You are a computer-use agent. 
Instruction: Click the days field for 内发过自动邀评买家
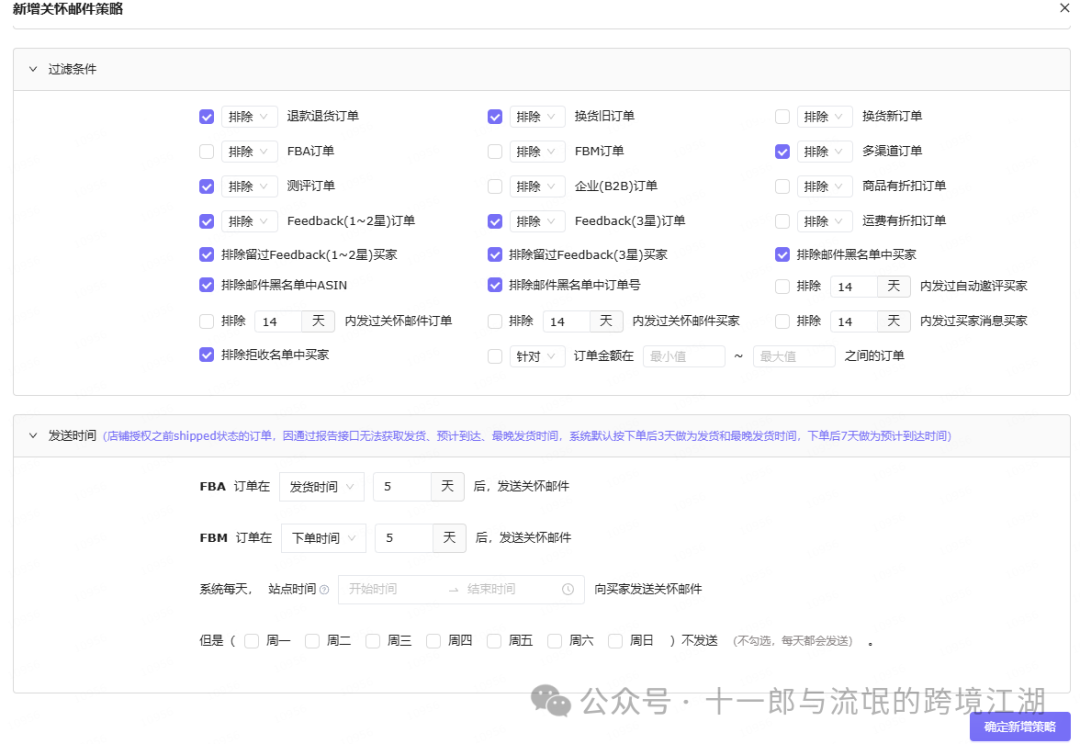point(854,287)
